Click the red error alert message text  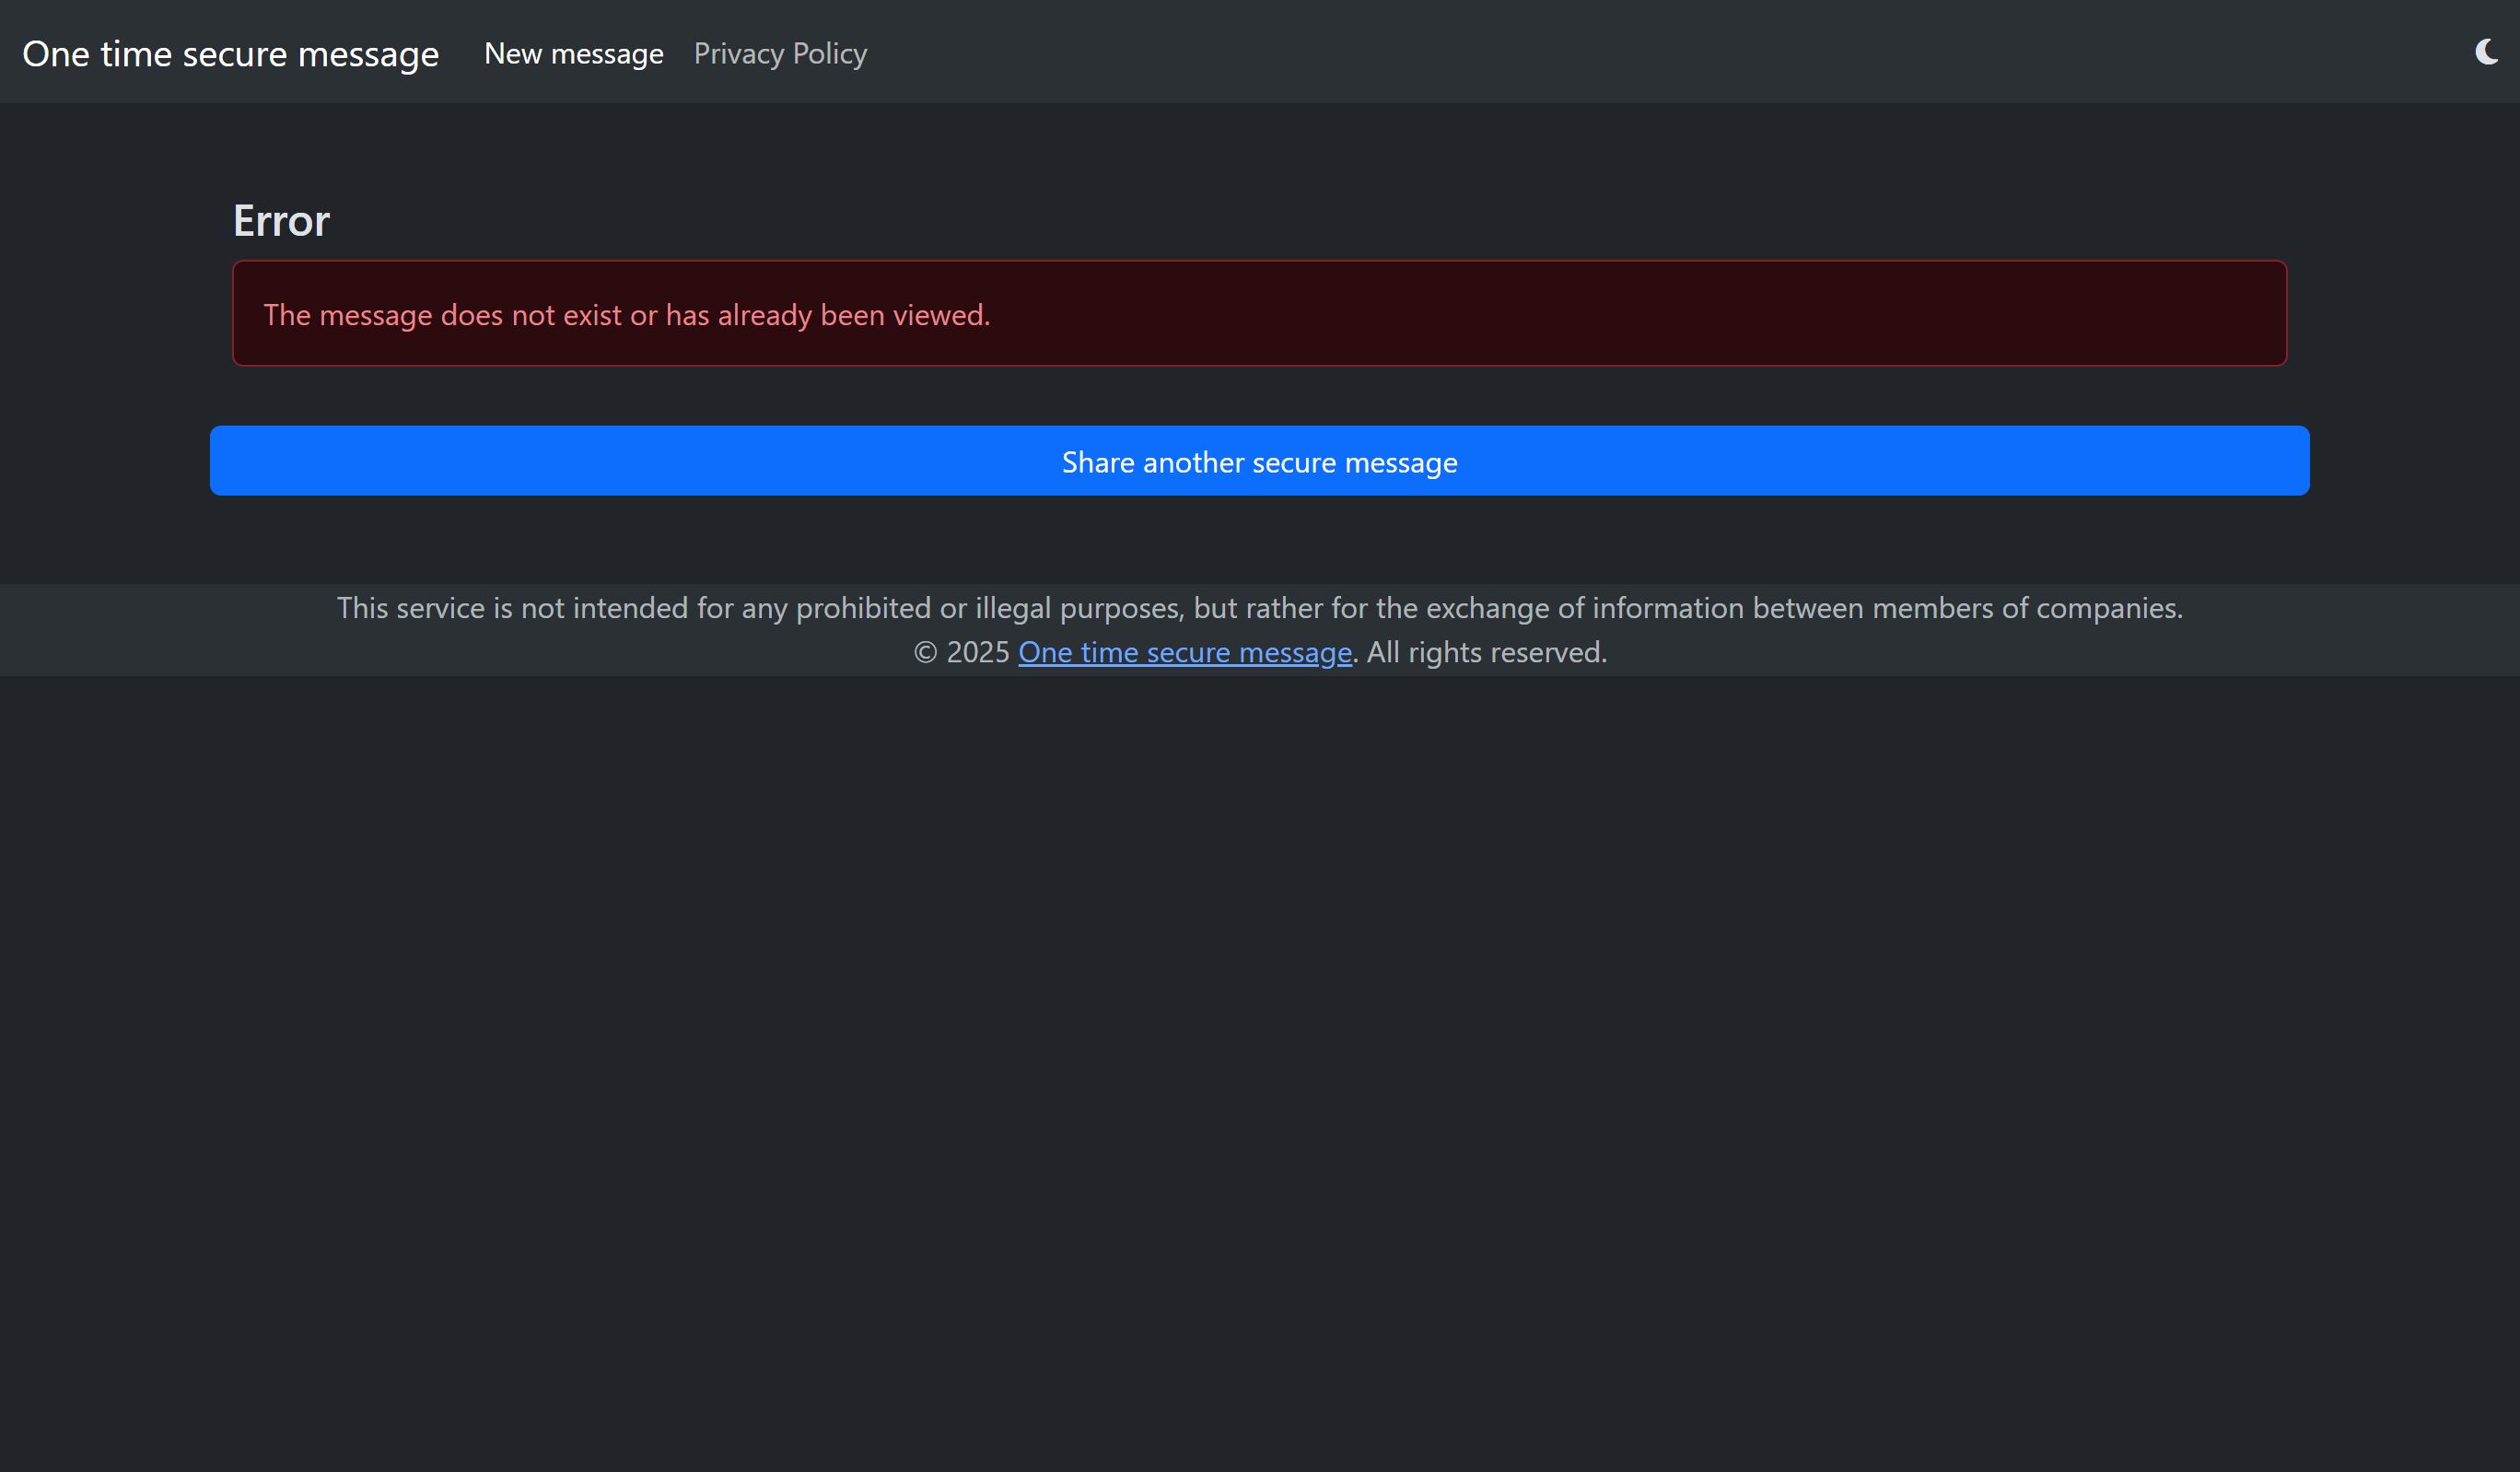[x=626, y=315]
